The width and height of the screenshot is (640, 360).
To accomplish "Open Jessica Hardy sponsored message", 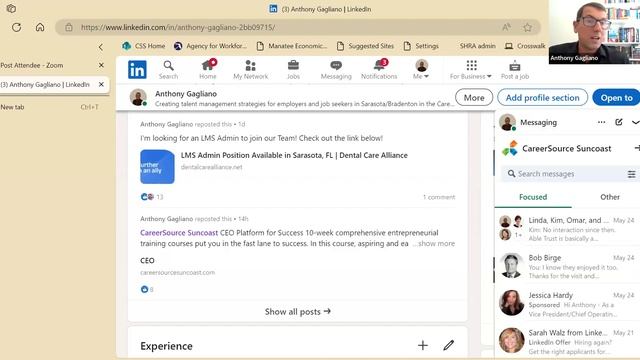I will pos(567,304).
